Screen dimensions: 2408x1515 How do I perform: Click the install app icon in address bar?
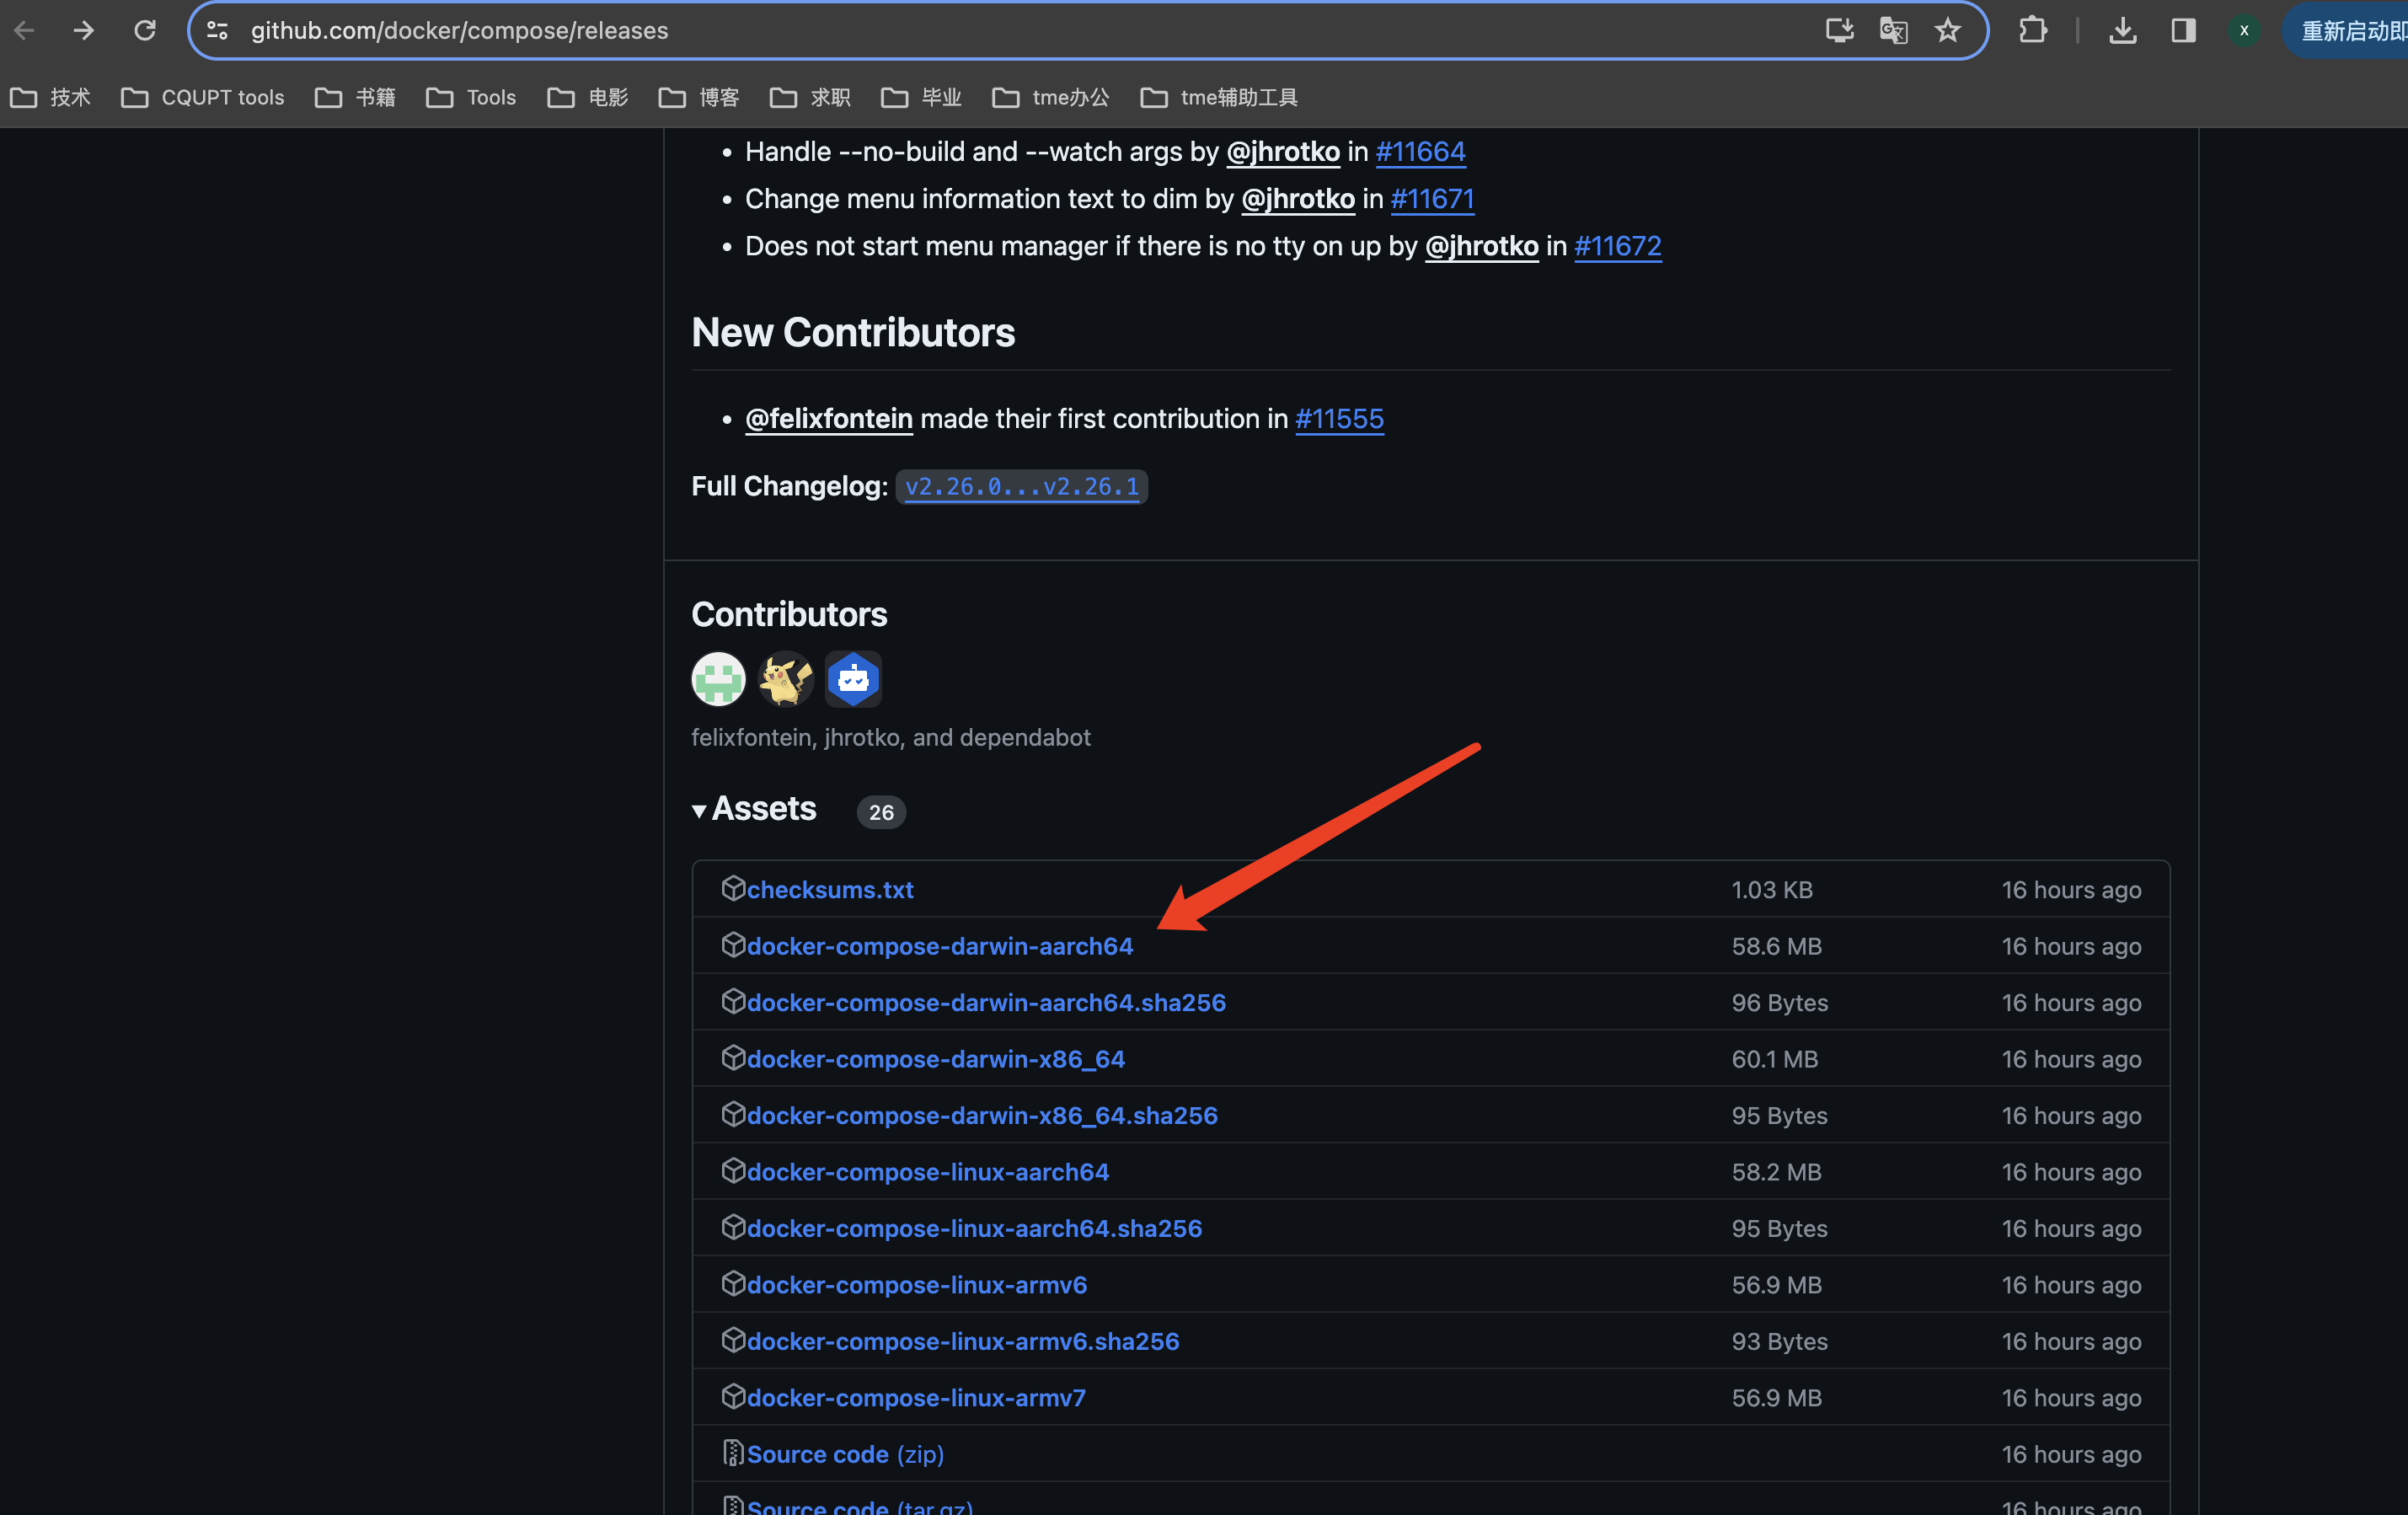[x=1839, y=30]
